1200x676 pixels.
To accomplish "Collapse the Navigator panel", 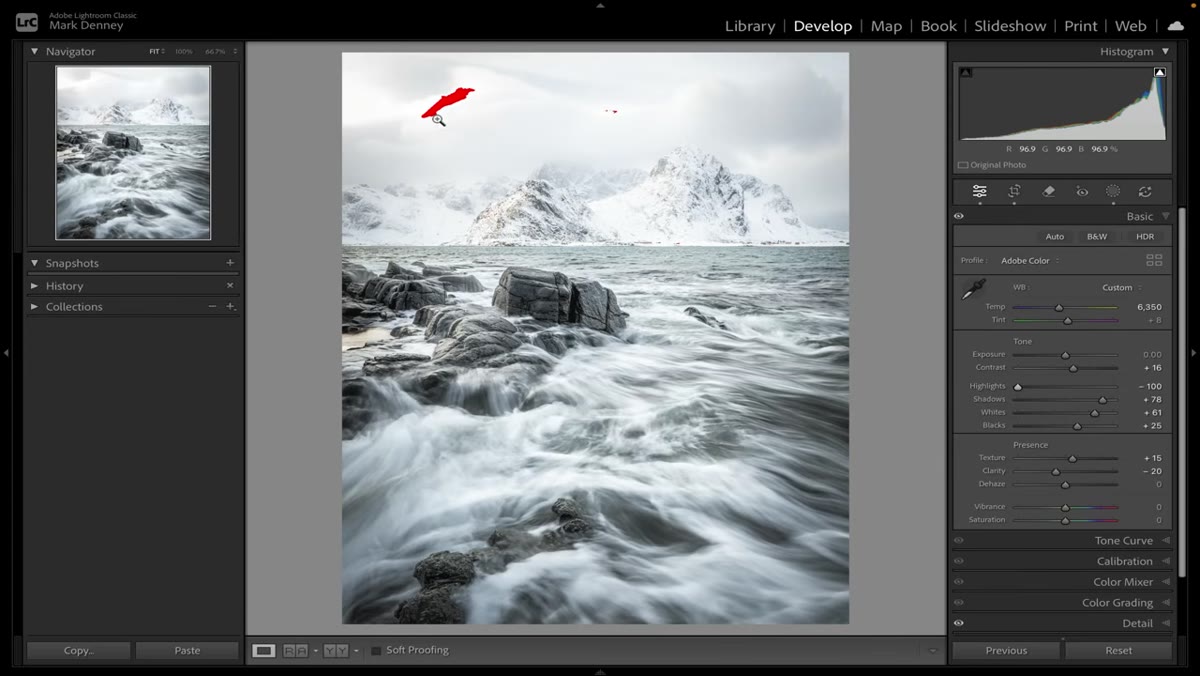I will click(34, 51).
